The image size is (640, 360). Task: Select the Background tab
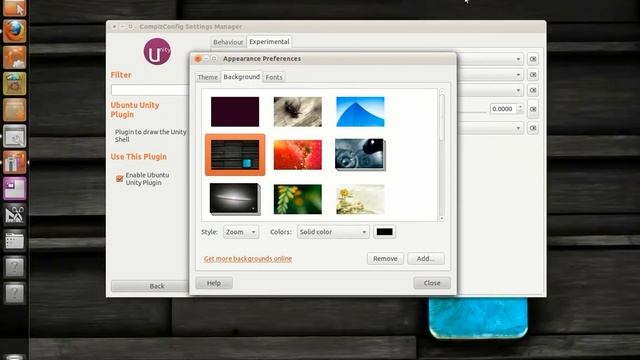pos(242,77)
